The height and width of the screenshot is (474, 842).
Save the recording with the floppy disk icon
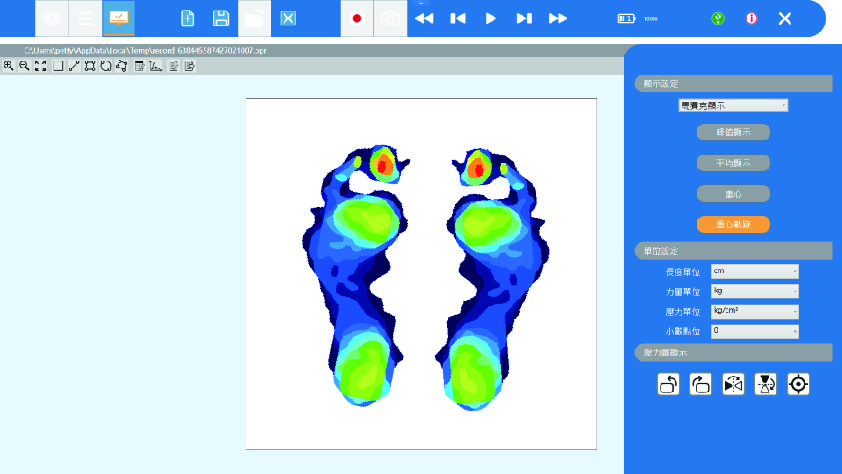click(x=221, y=19)
